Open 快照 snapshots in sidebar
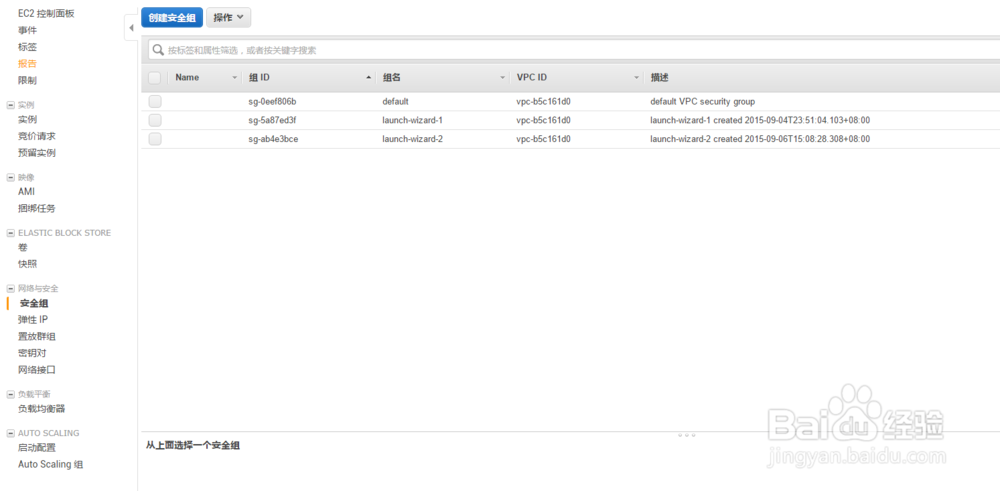The height and width of the screenshot is (491, 1000). coord(27,264)
